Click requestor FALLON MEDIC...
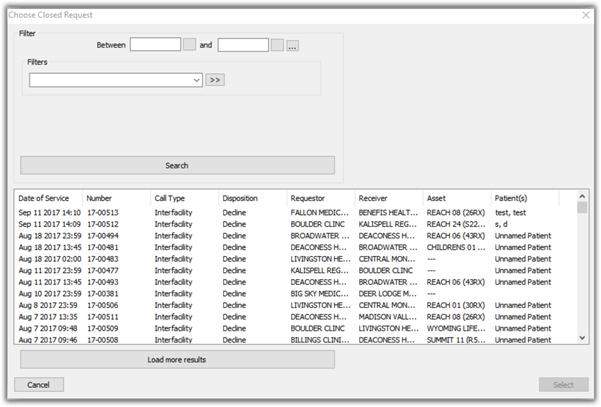 click(x=320, y=212)
